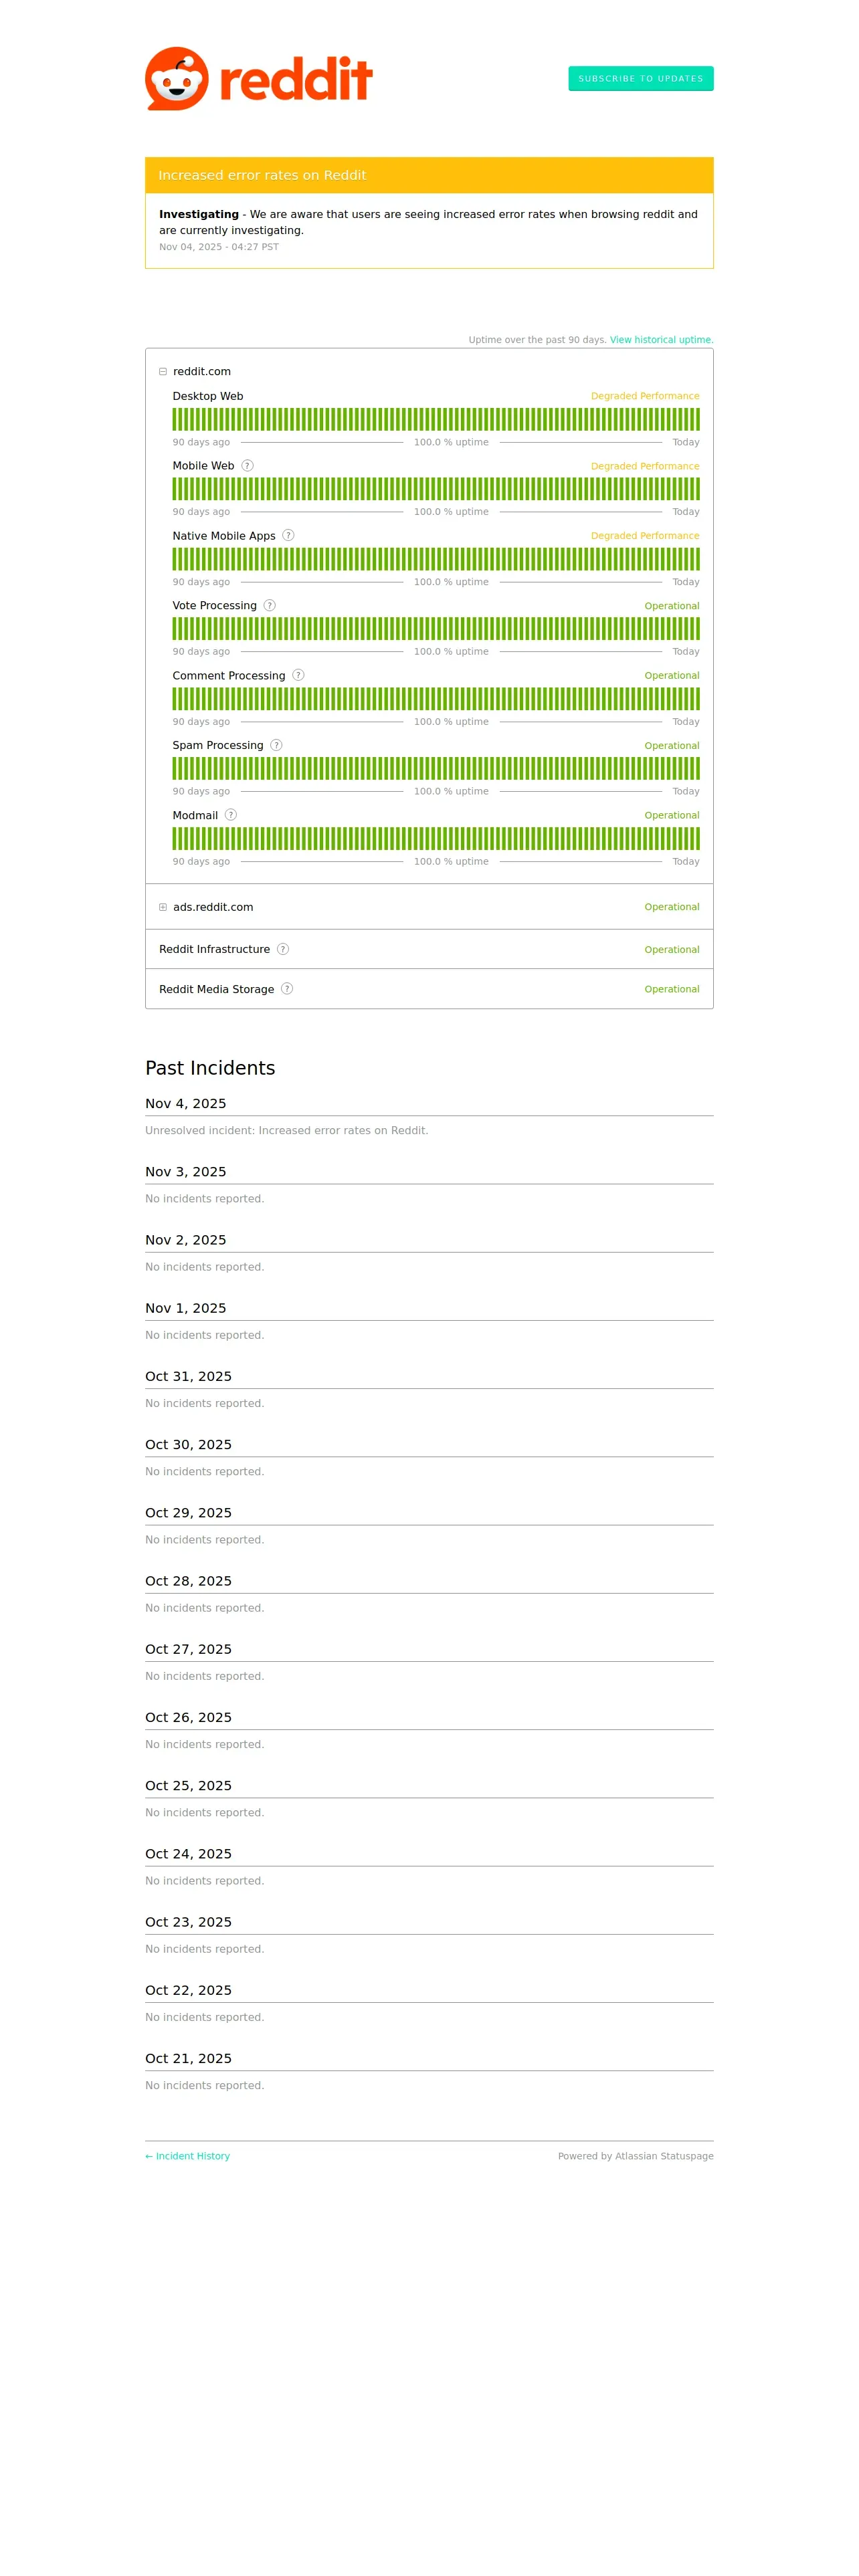Click the first Vote Processing uptime bar
This screenshot has width=859, height=2576.
pyautogui.click(x=175, y=628)
